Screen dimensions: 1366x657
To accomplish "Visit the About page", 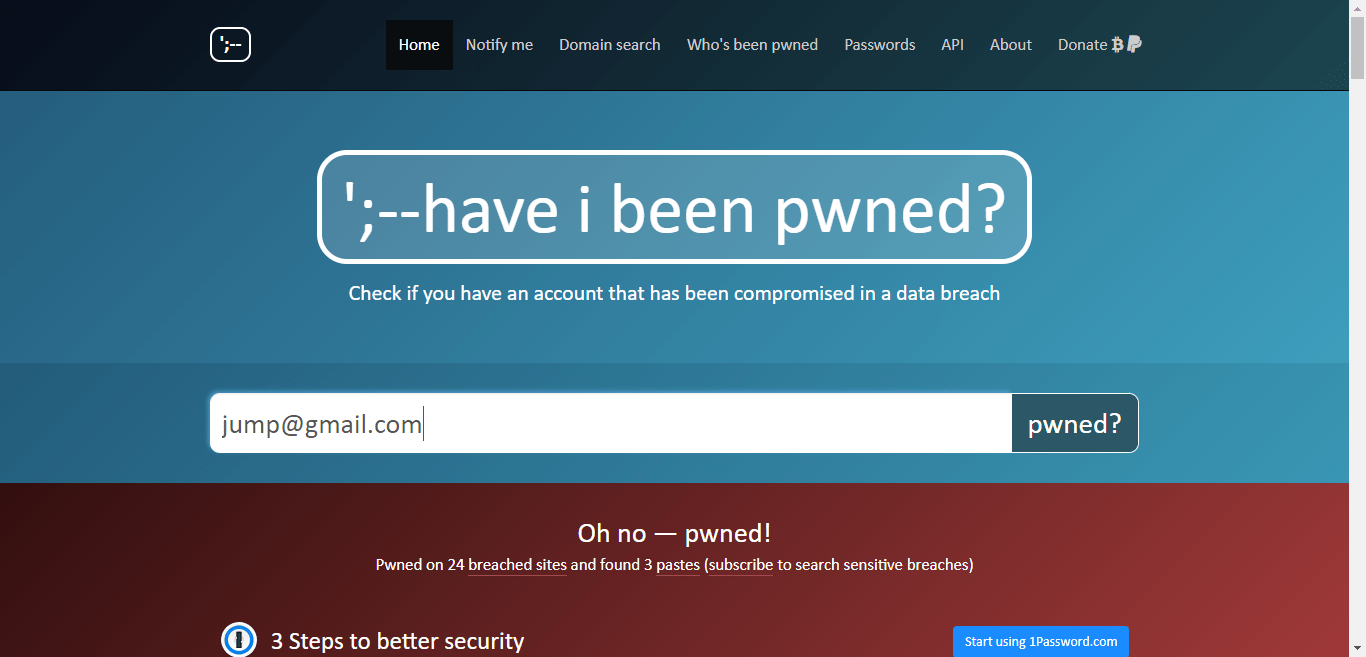I will (1011, 45).
